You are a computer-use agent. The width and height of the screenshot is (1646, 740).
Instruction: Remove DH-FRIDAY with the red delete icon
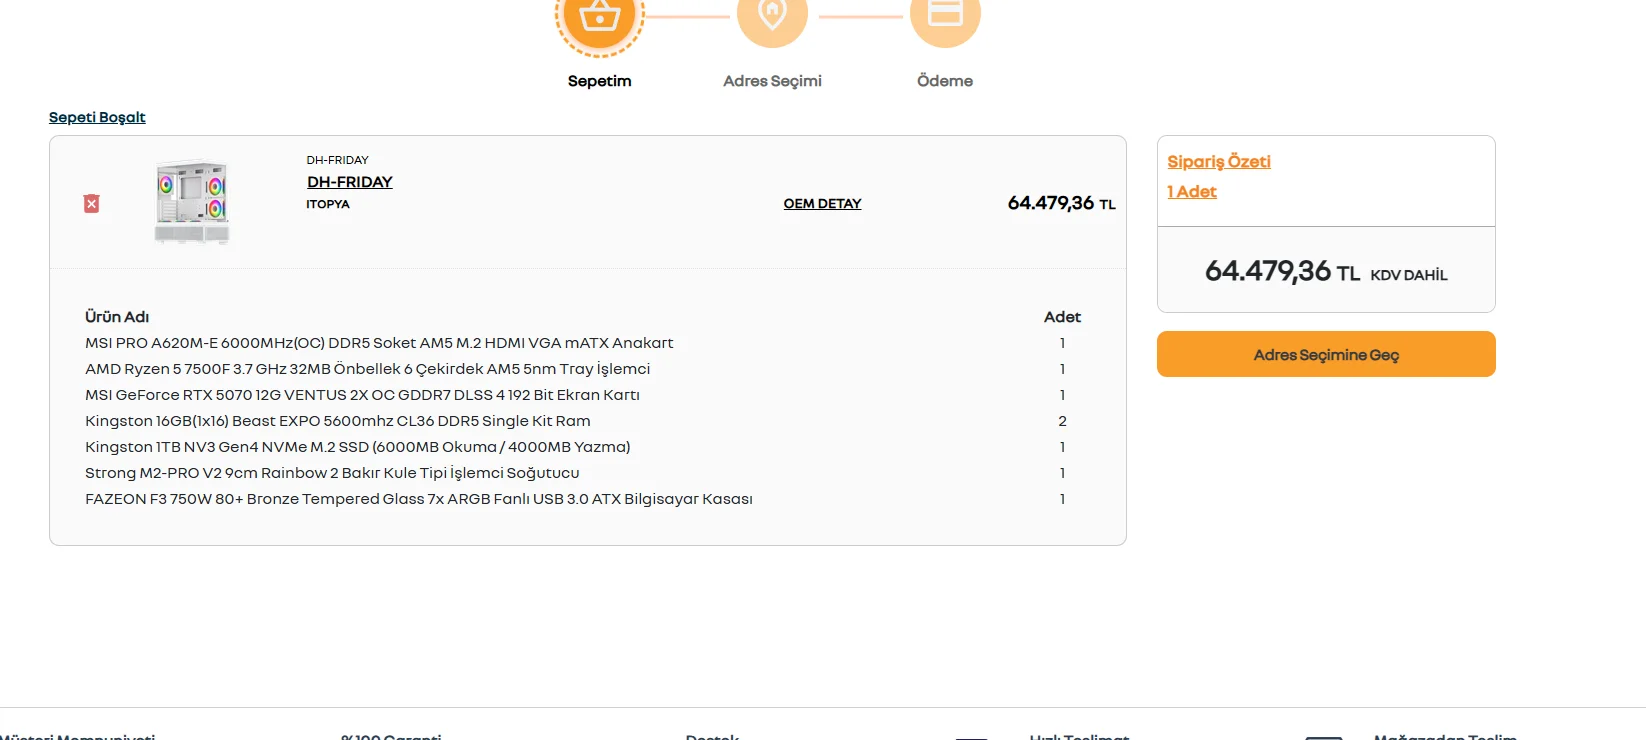[x=91, y=204]
